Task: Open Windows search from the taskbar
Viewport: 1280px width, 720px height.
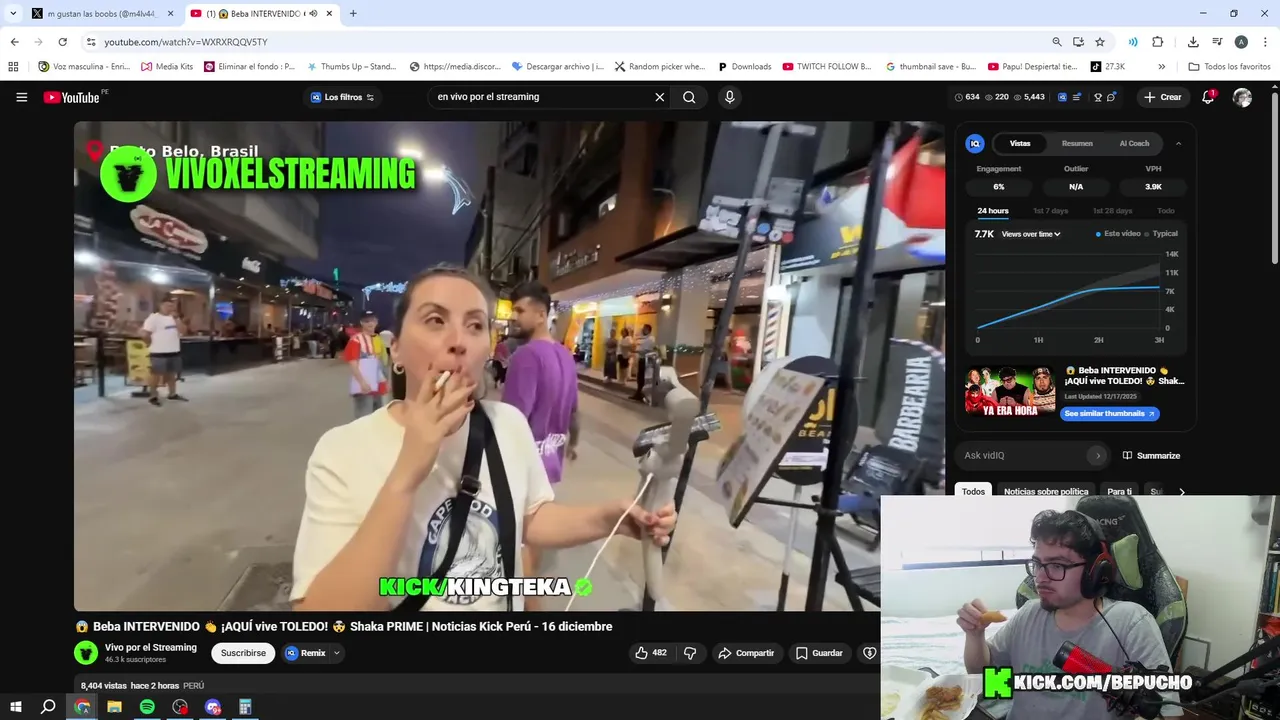Action: tap(47, 707)
